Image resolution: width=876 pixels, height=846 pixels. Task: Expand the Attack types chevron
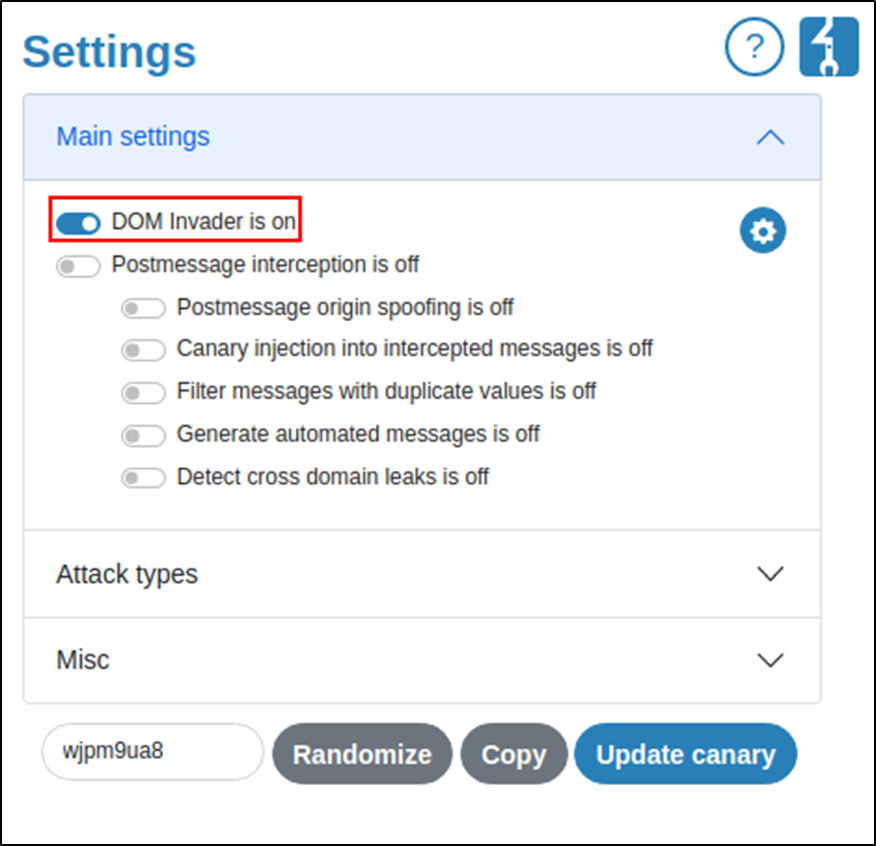point(770,574)
